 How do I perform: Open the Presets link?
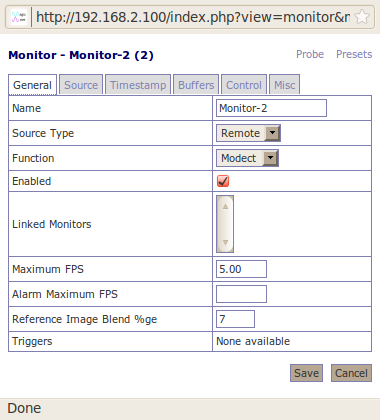tap(354, 54)
